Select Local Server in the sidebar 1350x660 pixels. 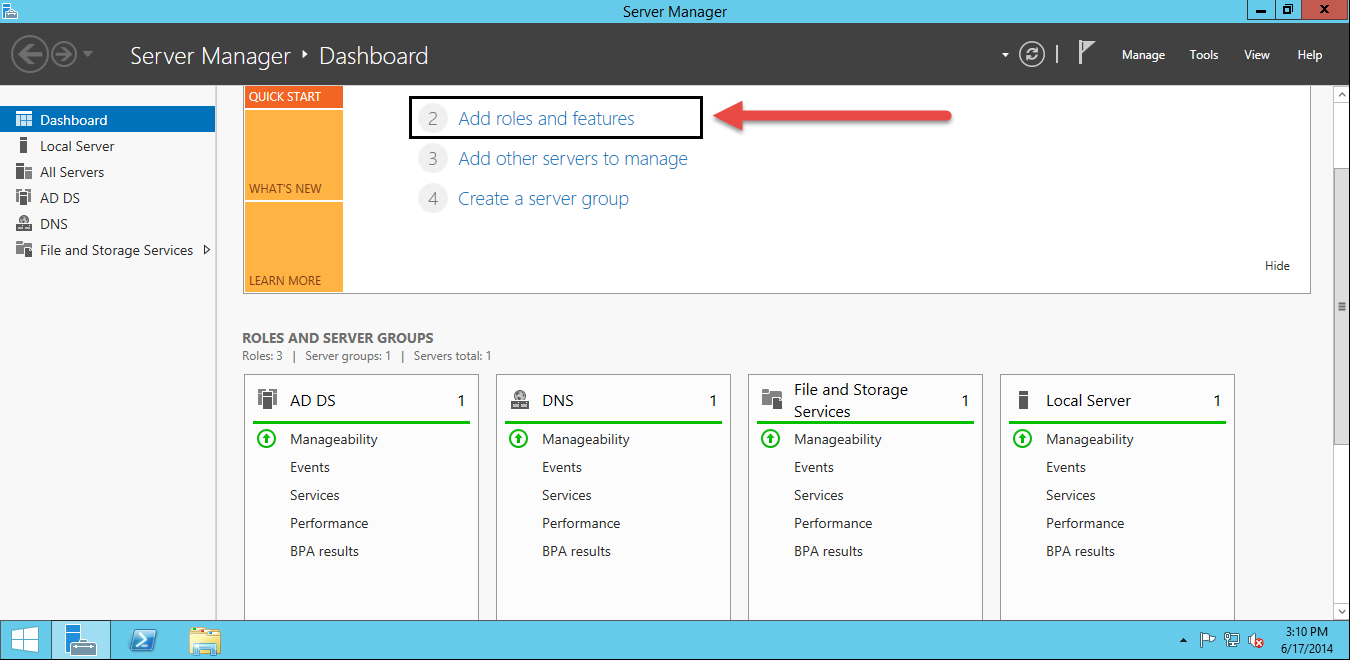pyautogui.click(x=107, y=146)
